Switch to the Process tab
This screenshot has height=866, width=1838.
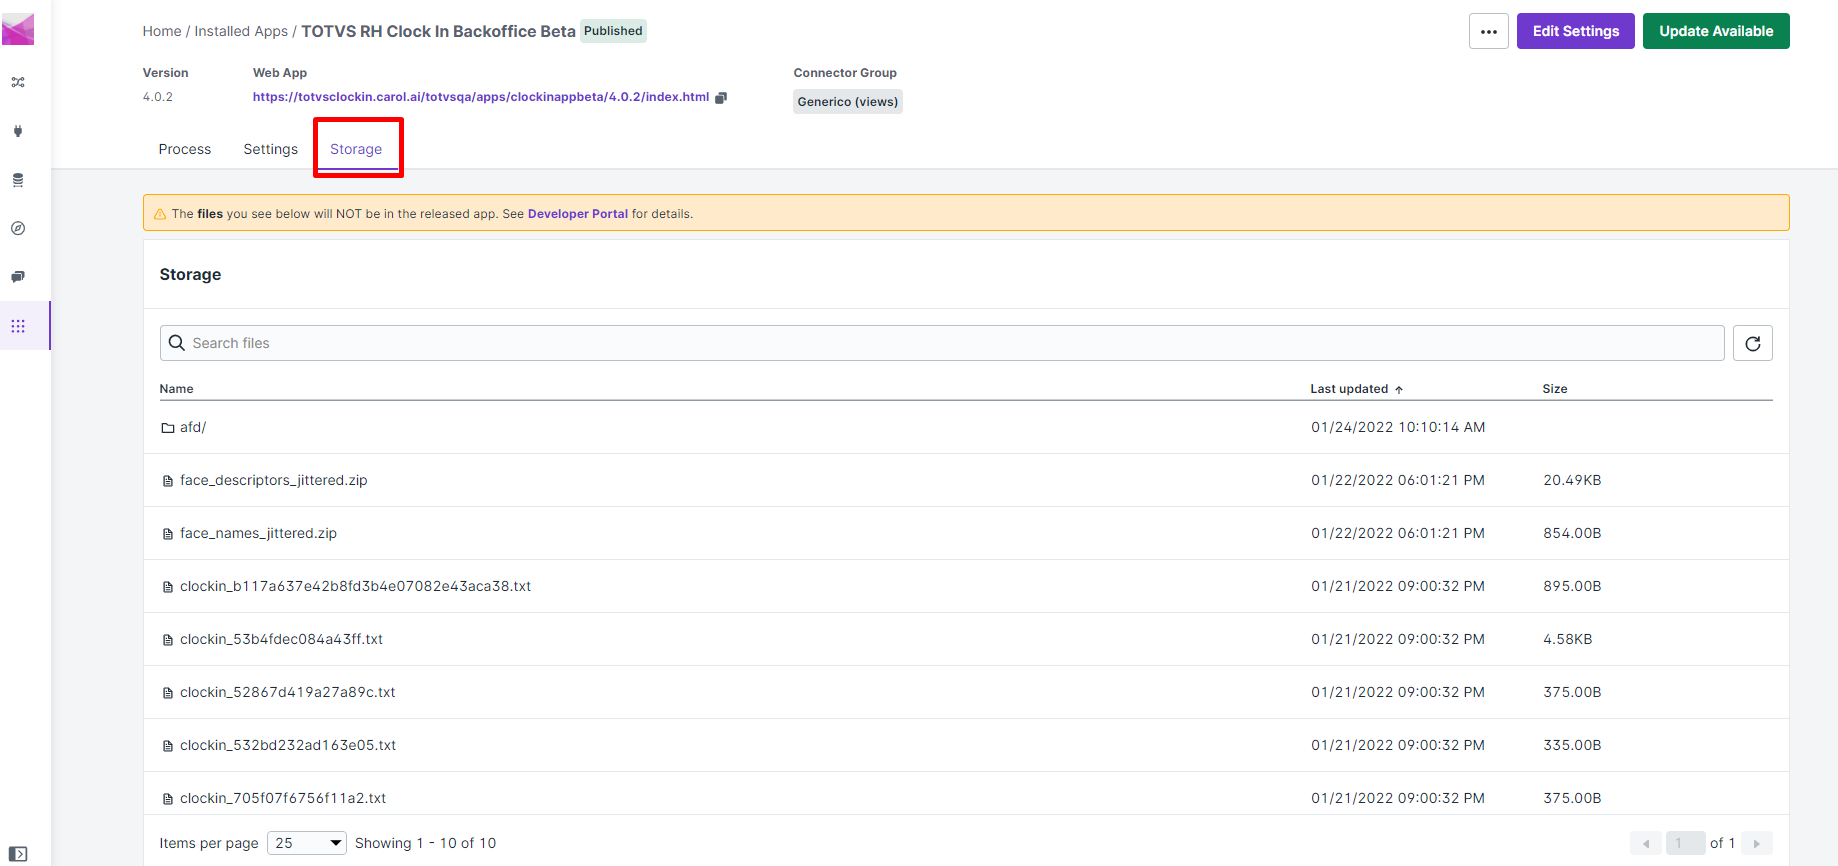point(185,149)
